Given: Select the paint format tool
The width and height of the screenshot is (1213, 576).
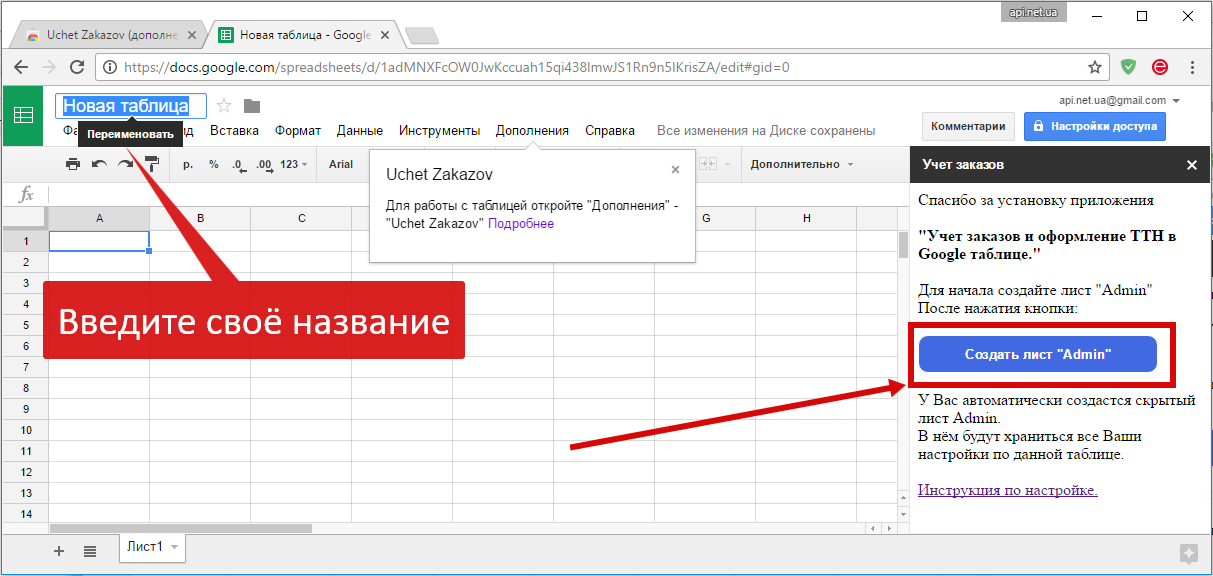Looking at the screenshot, I should pos(152,164).
